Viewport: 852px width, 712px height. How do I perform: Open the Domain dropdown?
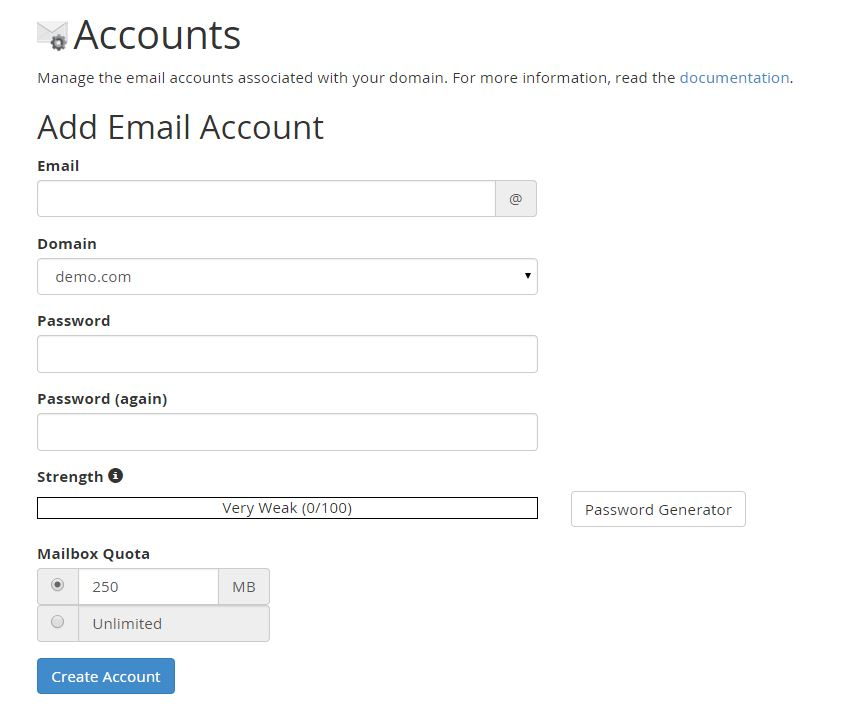click(x=287, y=276)
